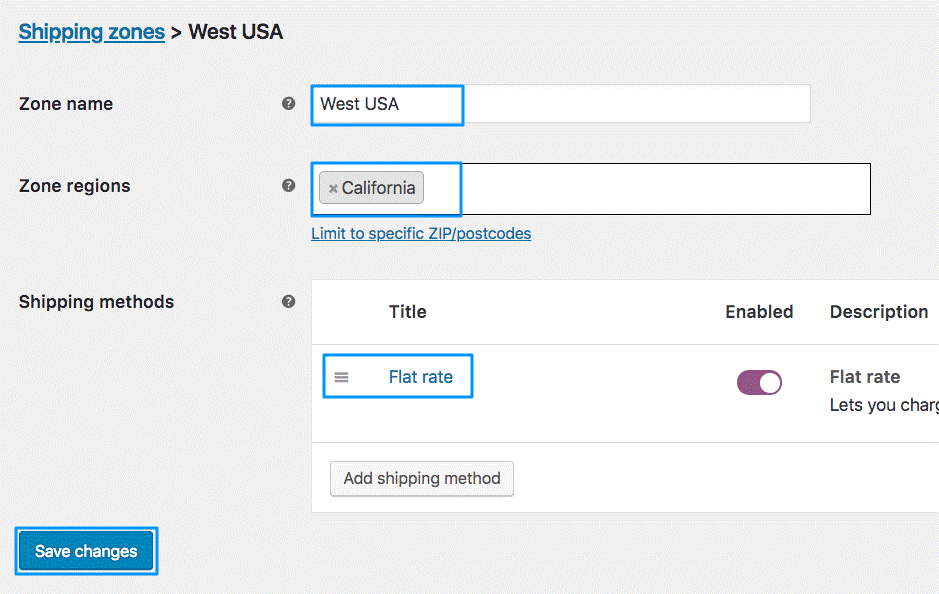Select the California region tag

pyautogui.click(x=378, y=188)
